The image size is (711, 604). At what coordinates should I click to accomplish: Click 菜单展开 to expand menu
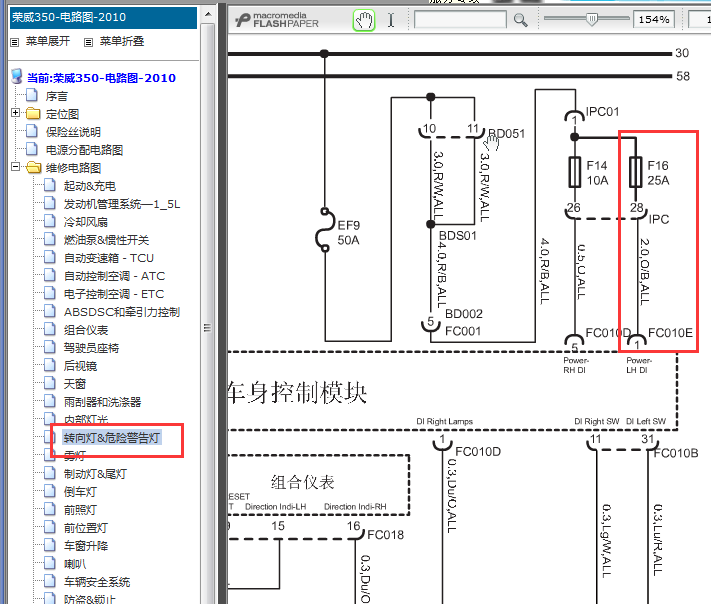click(48, 41)
